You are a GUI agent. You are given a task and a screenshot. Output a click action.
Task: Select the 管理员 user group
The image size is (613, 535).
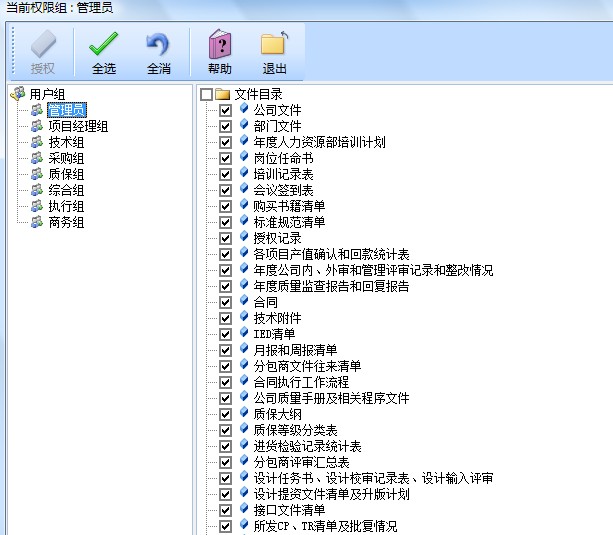click(67, 110)
